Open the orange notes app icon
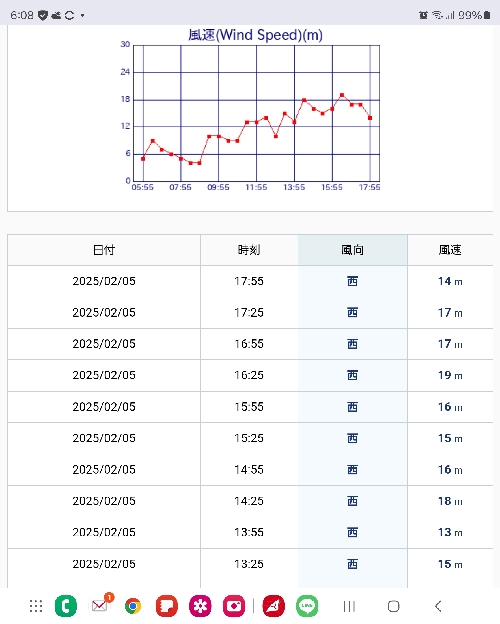Viewport: 500px width, 624px height. (166, 606)
